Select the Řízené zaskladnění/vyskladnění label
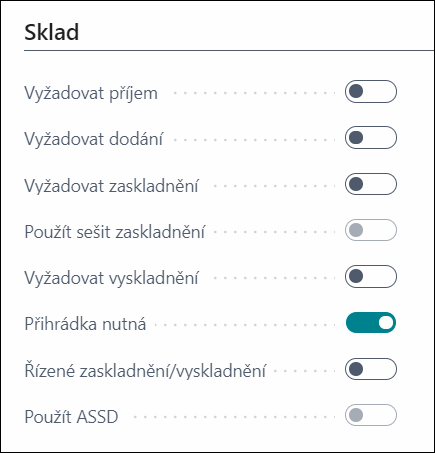Screen dimensions: 435x453 pyautogui.click(x=145, y=371)
